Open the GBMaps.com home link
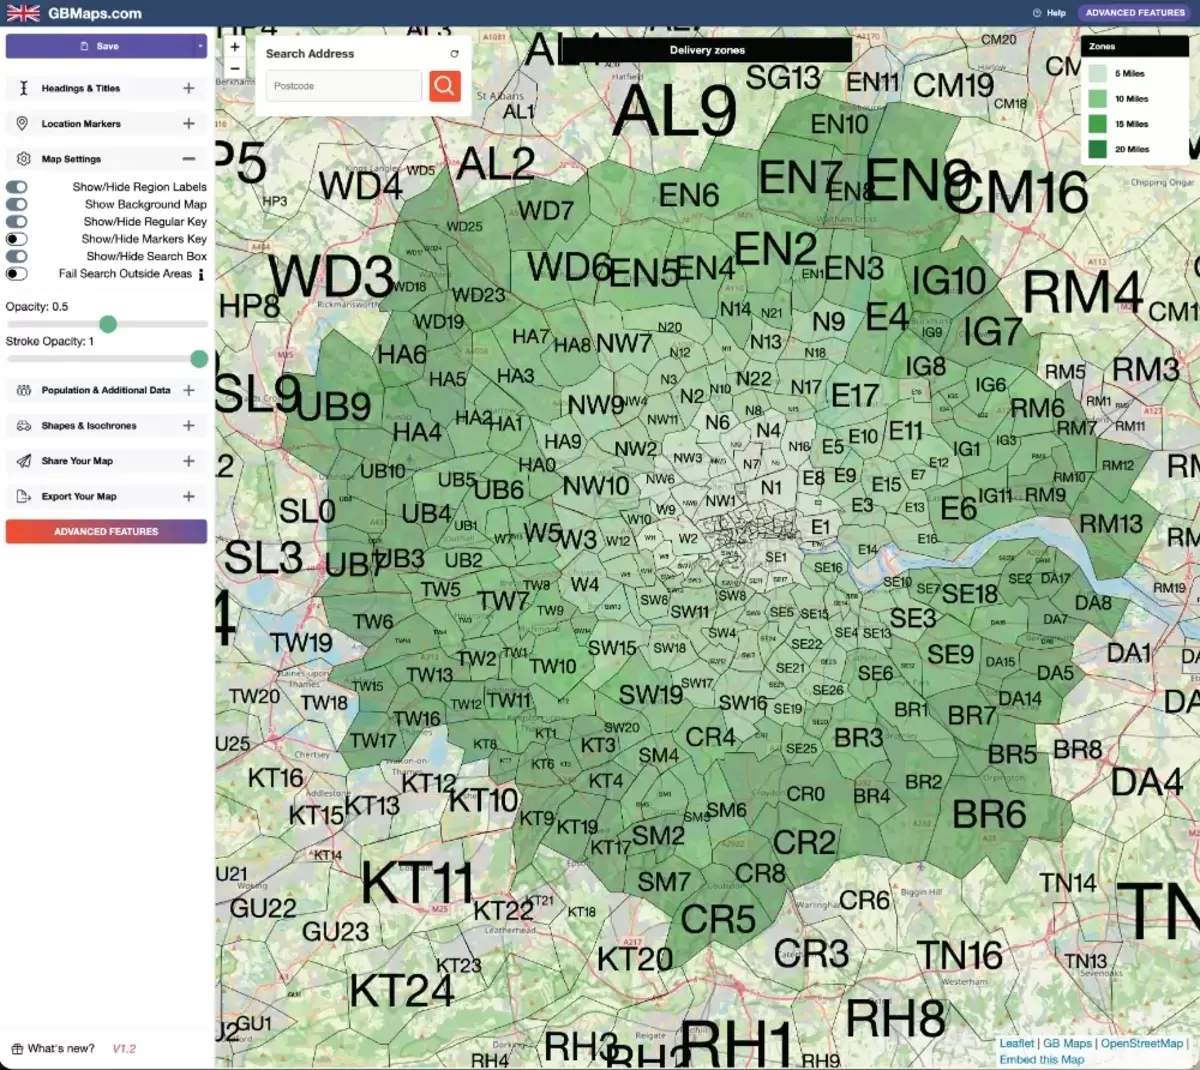 tap(94, 13)
